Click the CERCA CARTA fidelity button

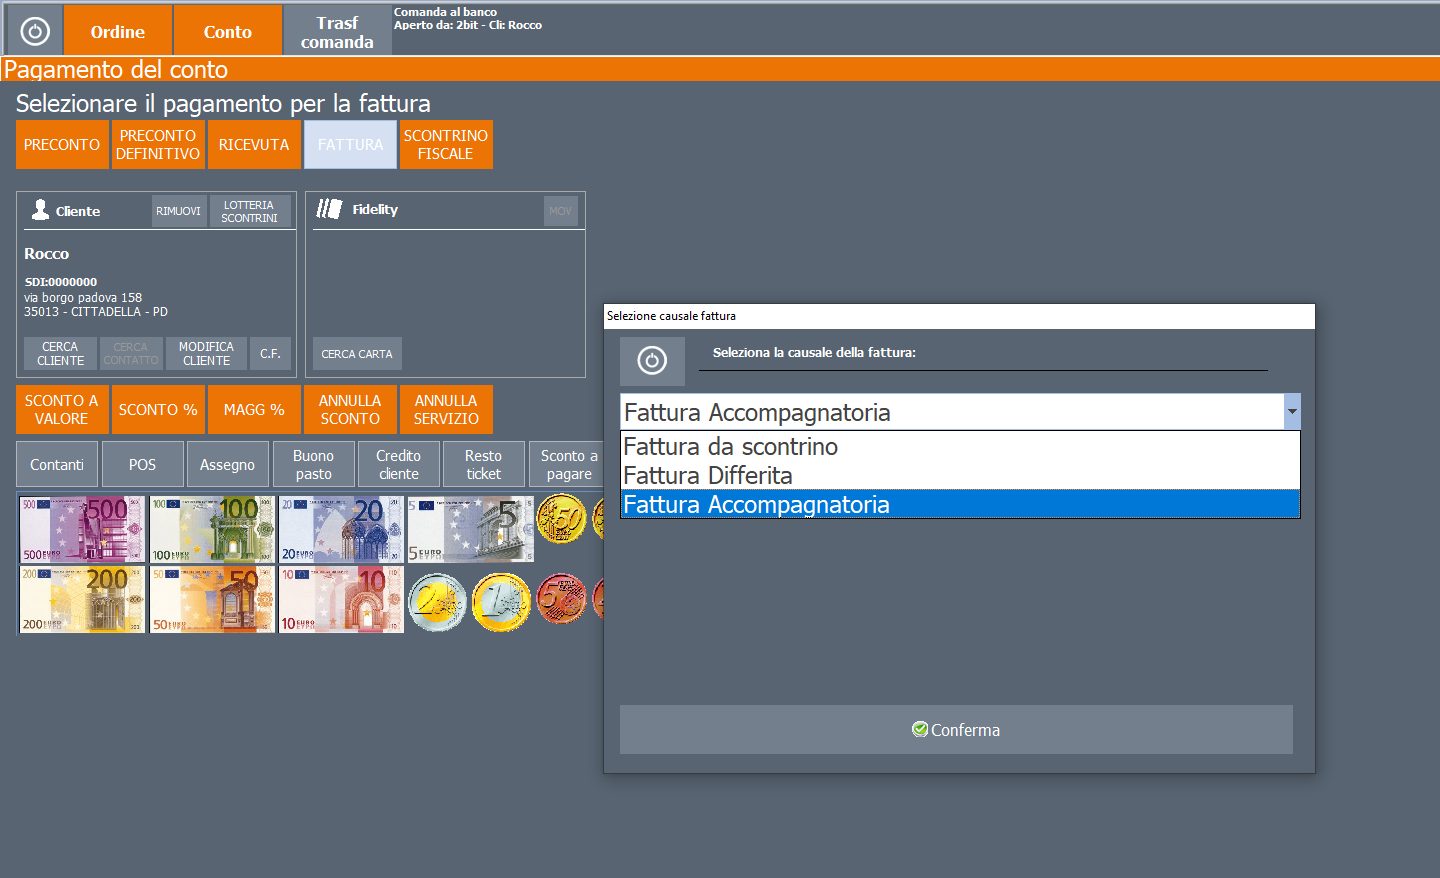click(x=357, y=354)
